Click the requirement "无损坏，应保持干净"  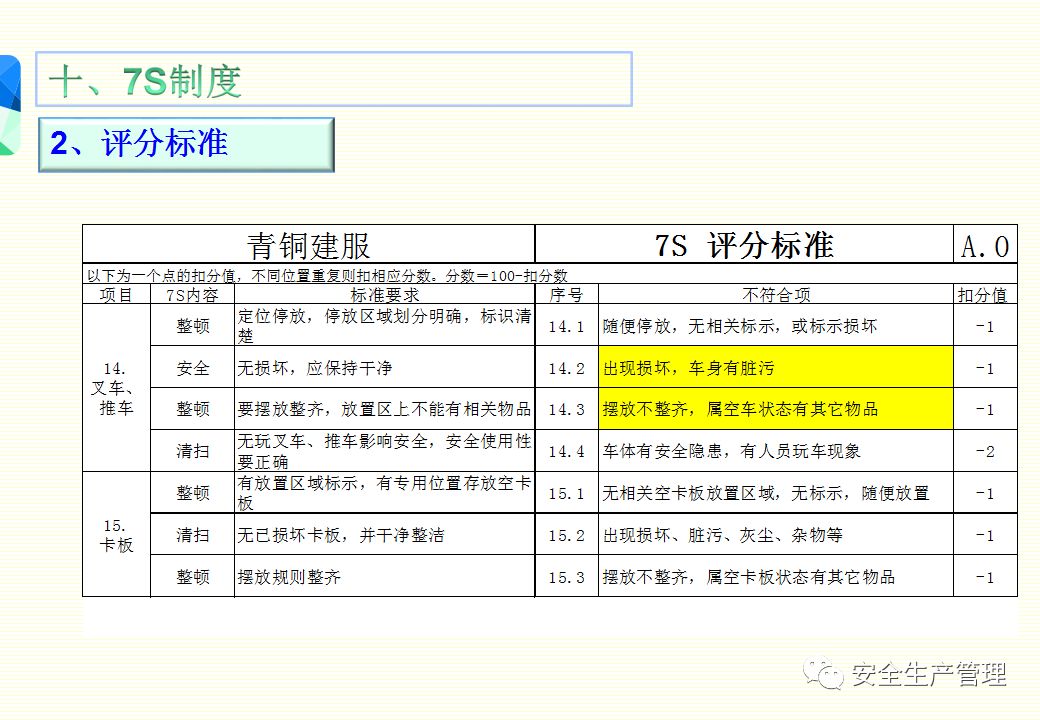385,367
